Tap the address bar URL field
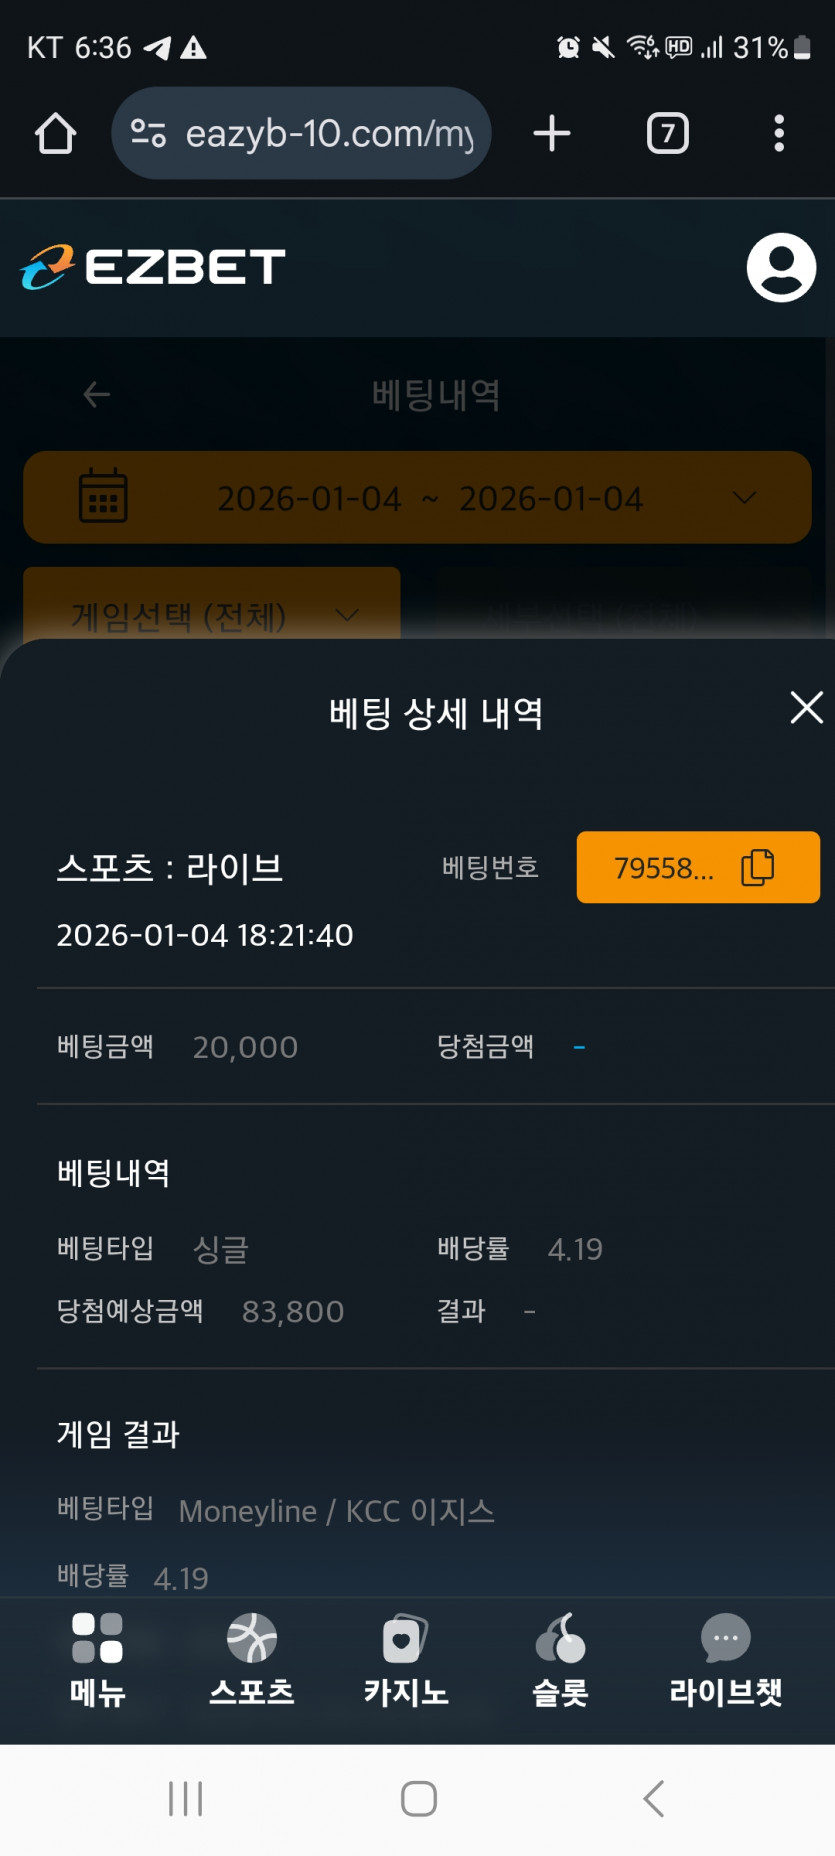The width and height of the screenshot is (835, 1856). 330,134
